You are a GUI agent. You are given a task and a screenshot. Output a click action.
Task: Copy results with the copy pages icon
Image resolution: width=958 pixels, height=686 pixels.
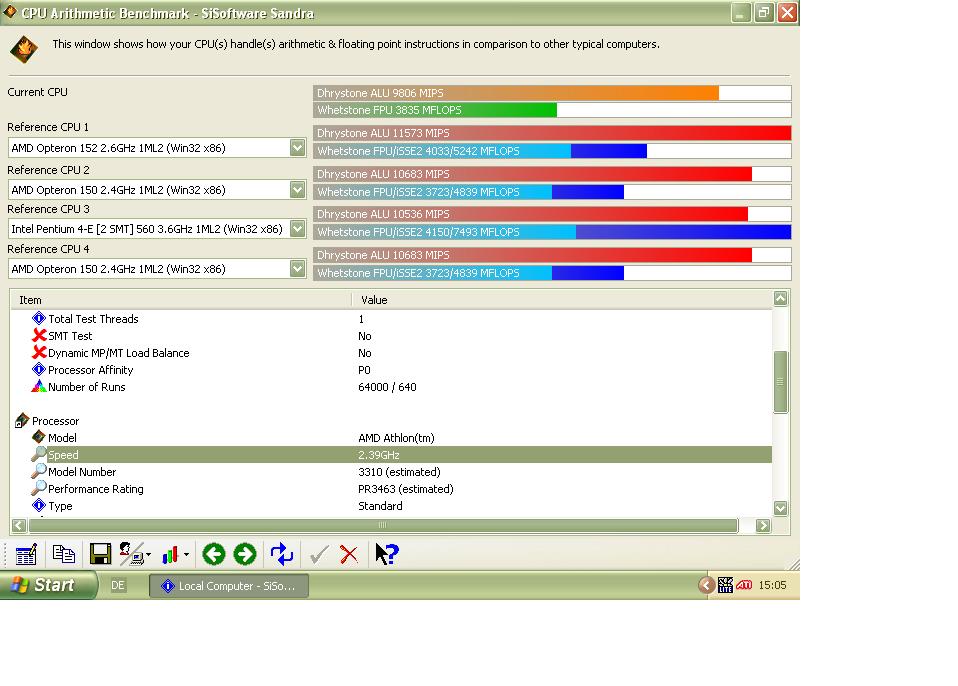tap(64, 554)
